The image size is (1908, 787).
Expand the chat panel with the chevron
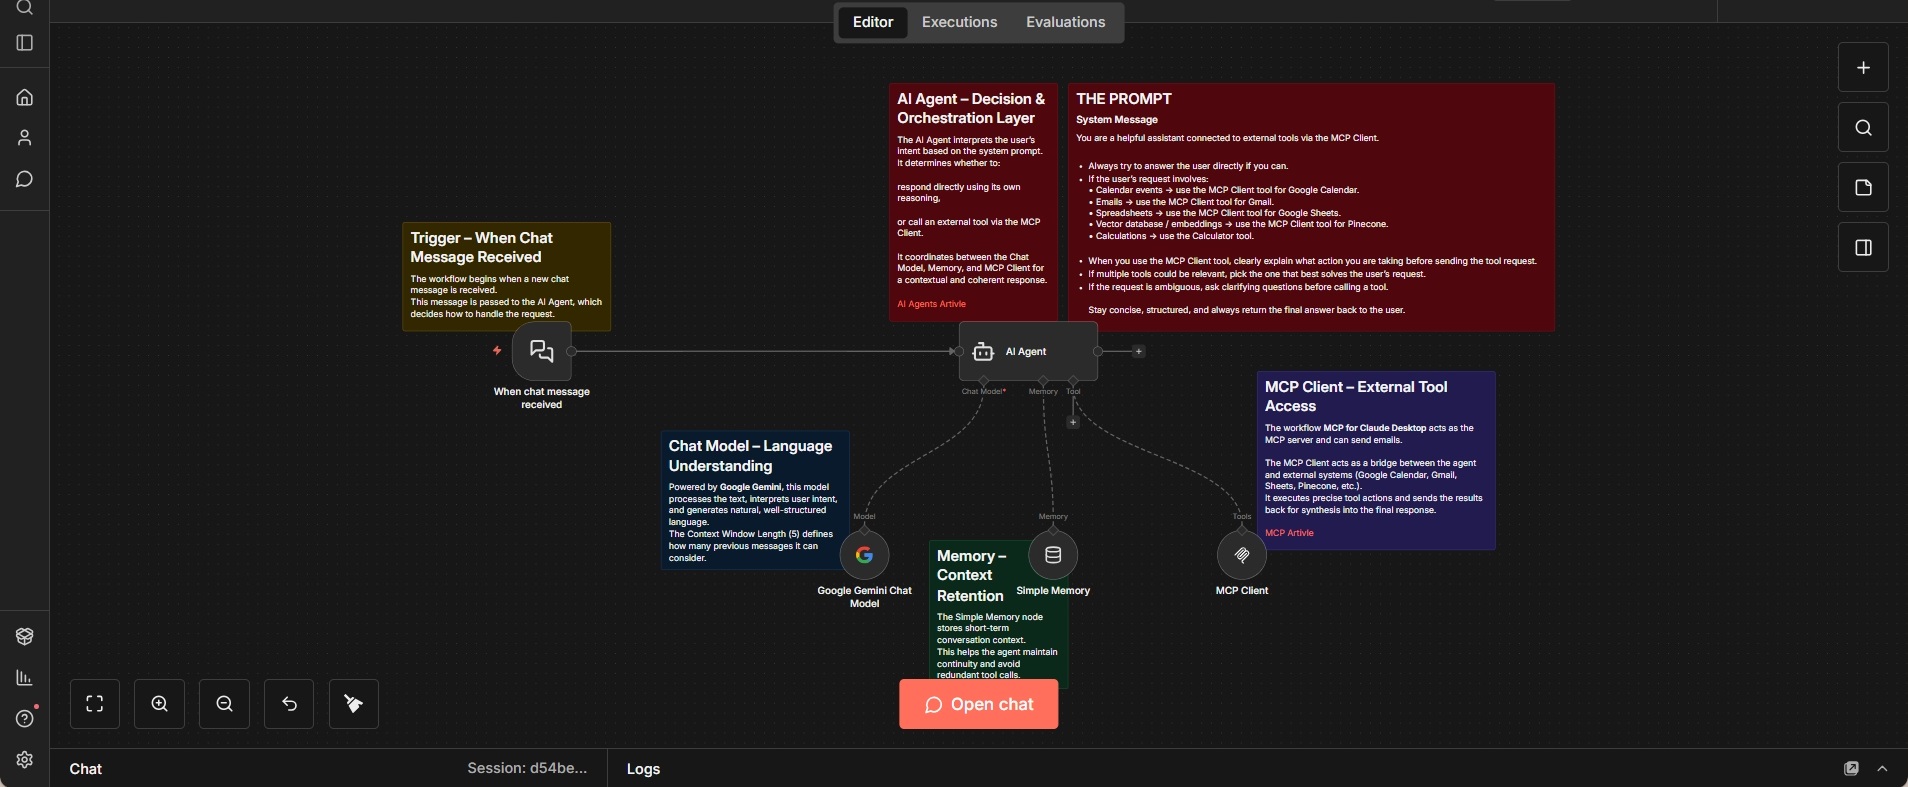click(x=1883, y=768)
